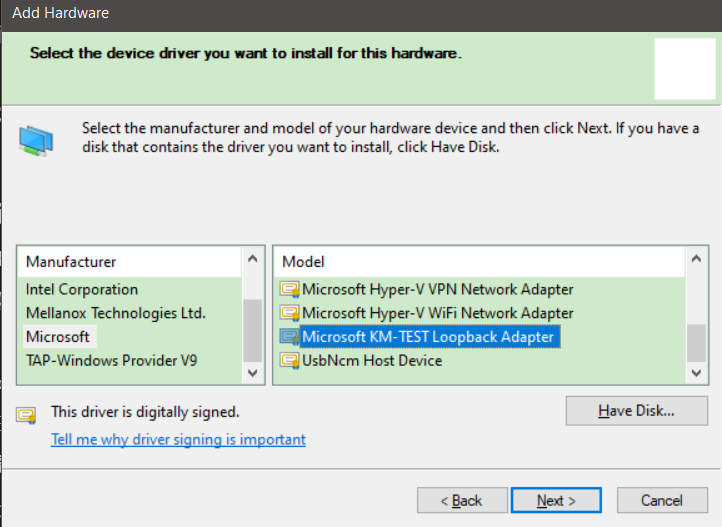Screen dimensions: 722x527
Task: Click the digitally signed driver certificate icon
Action: coord(27,413)
